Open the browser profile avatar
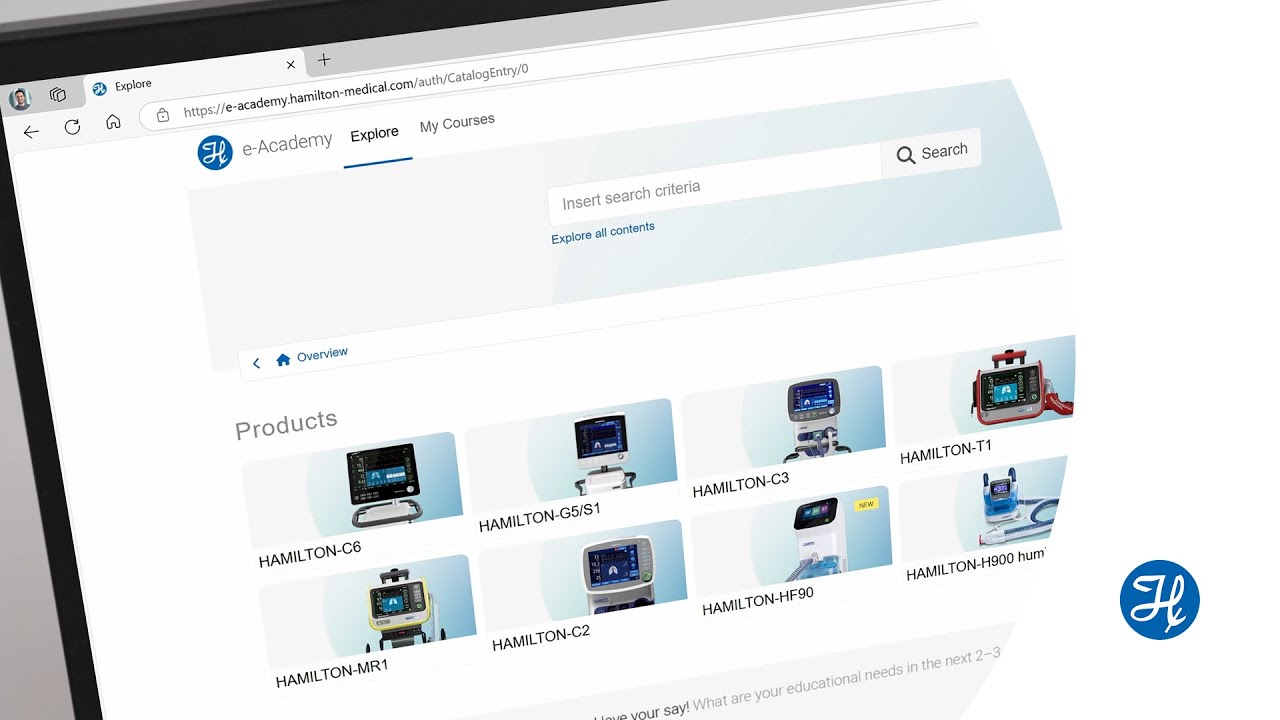 [x=20, y=99]
